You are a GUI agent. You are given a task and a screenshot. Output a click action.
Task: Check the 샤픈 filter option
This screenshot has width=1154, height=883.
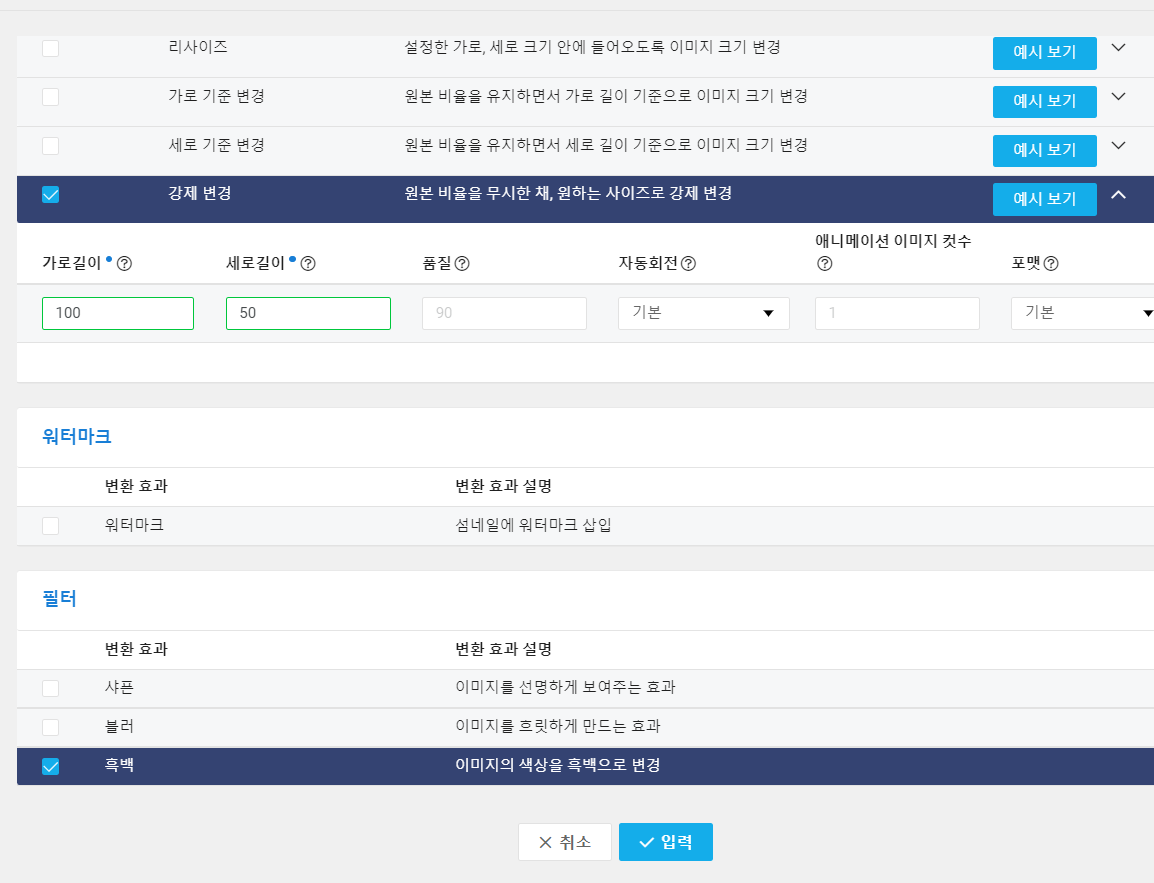click(50, 688)
